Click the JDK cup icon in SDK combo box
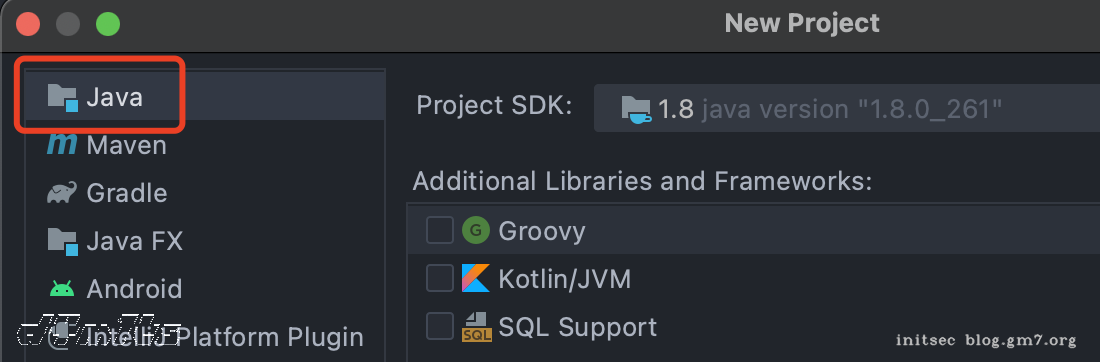The image size is (1100, 362). point(636,109)
